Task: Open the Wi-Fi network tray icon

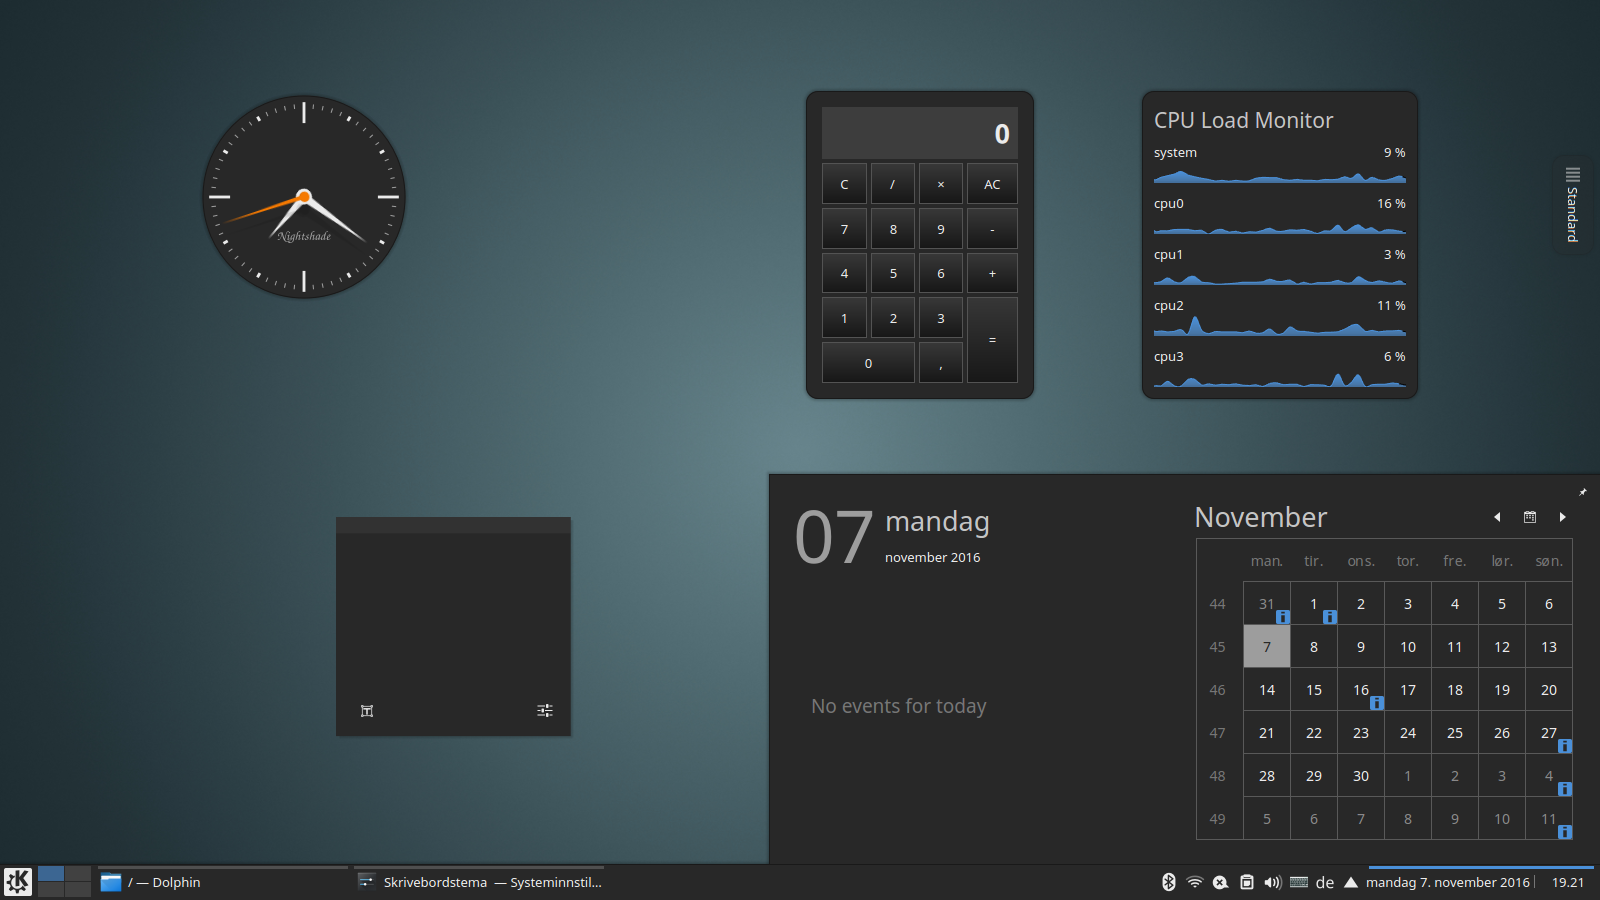Action: pyautogui.click(x=1194, y=882)
